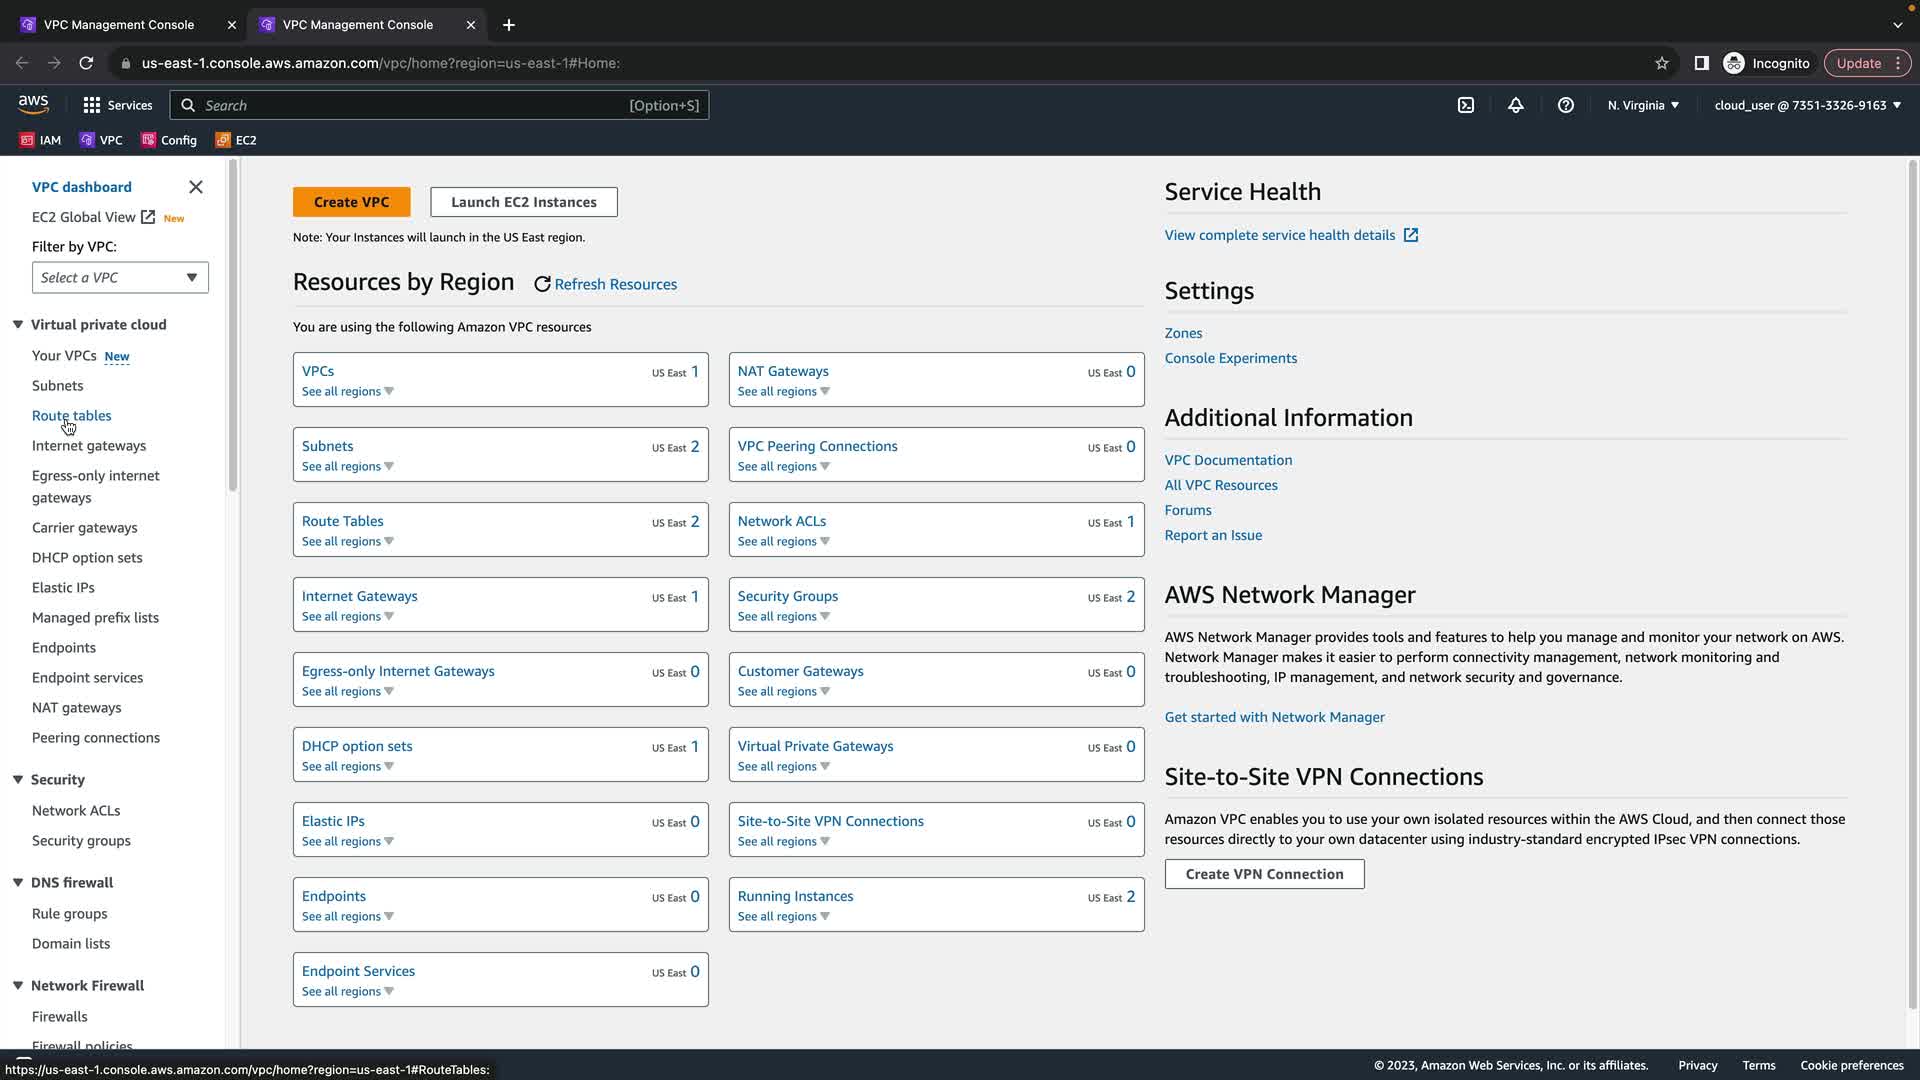Open the help question mark icon
The height and width of the screenshot is (1080, 1920).
coord(1566,105)
